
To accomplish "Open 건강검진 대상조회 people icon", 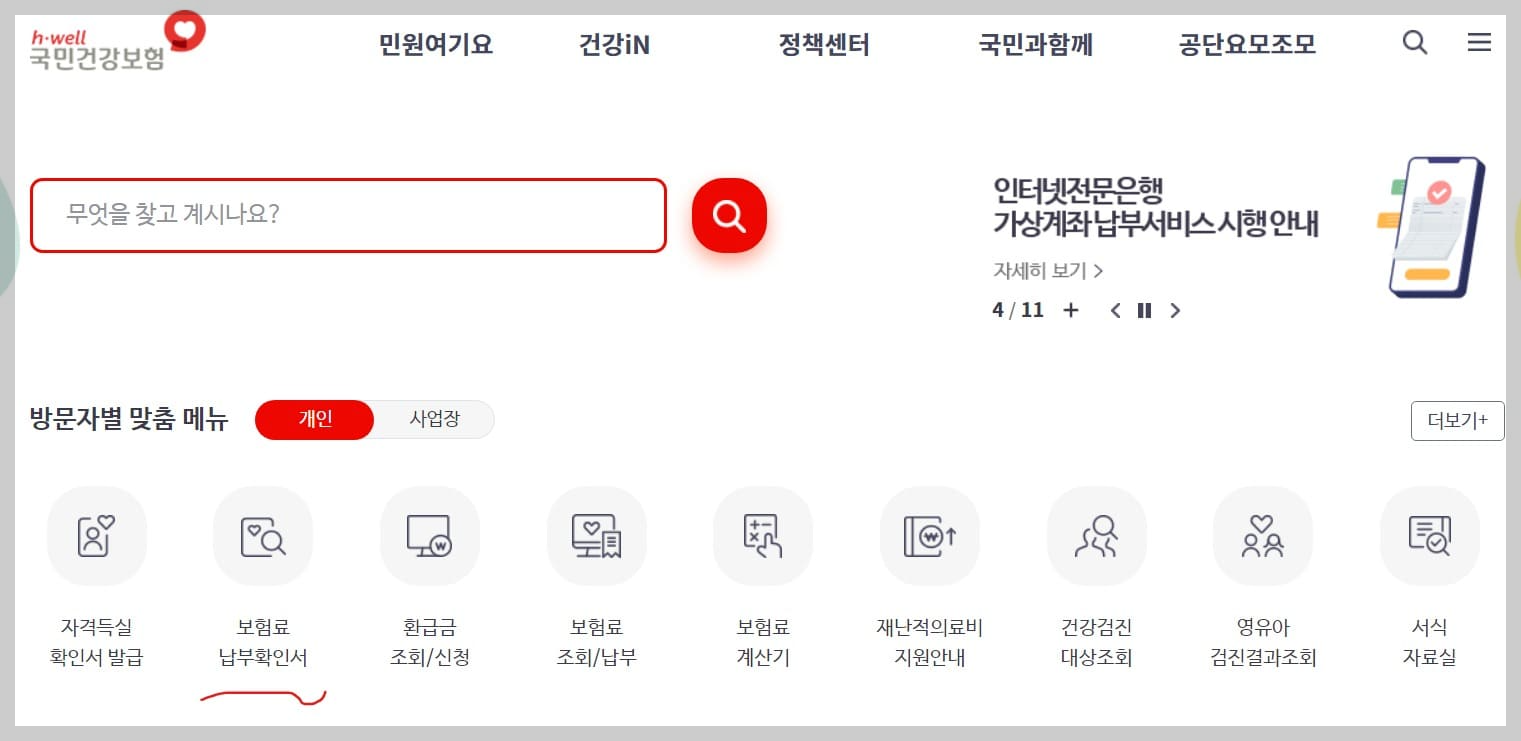I will (x=1096, y=536).
